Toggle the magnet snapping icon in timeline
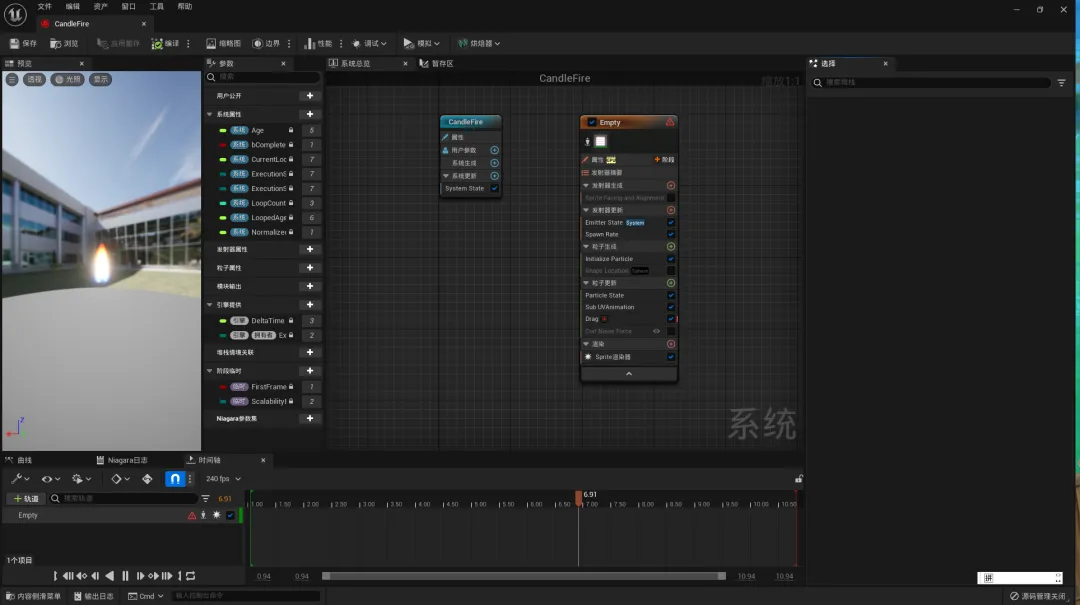Image resolution: width=1080 pixels, height=605 pixels. pyautogui.click(x=174, y=479)
